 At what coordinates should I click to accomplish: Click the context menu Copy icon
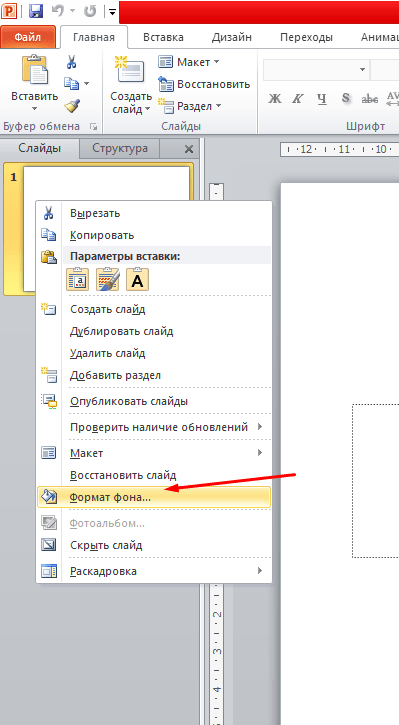click(x=49, y=235)
